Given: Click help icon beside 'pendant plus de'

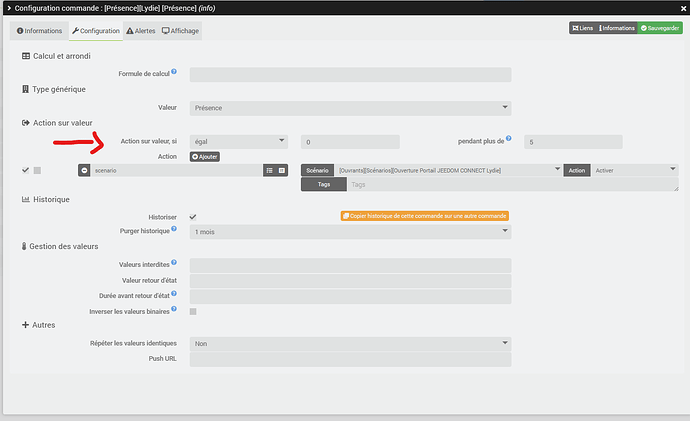Looking at the screenshot, I should tap(509, 141).
